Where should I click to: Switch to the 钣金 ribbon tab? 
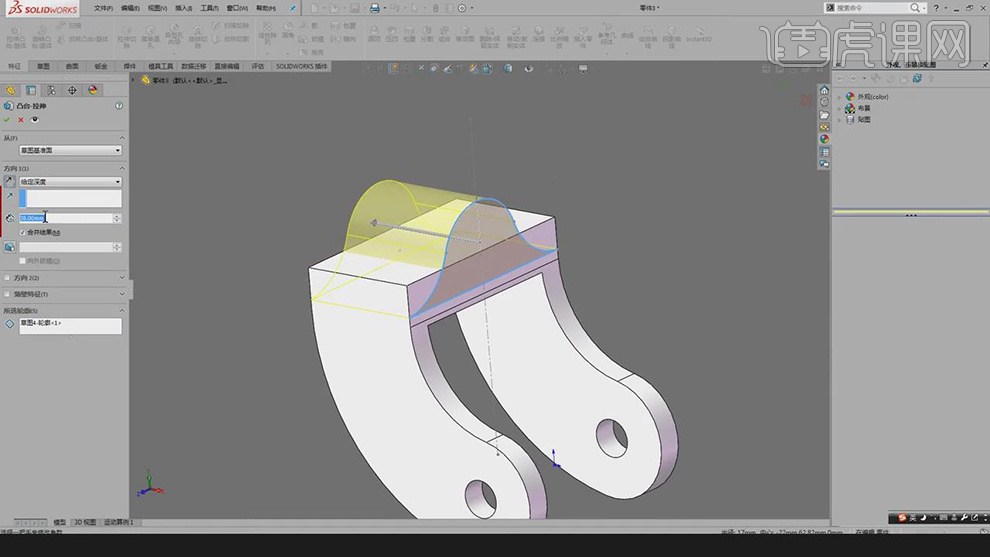click(101, 67)
